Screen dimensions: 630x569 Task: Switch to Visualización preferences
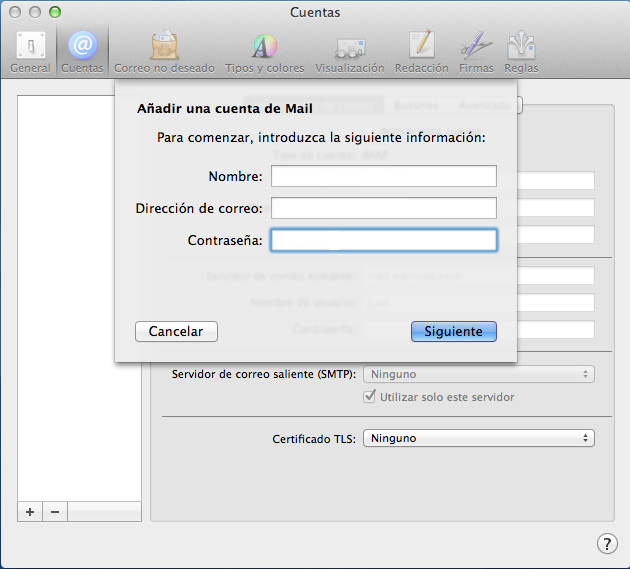pos(350,52)
